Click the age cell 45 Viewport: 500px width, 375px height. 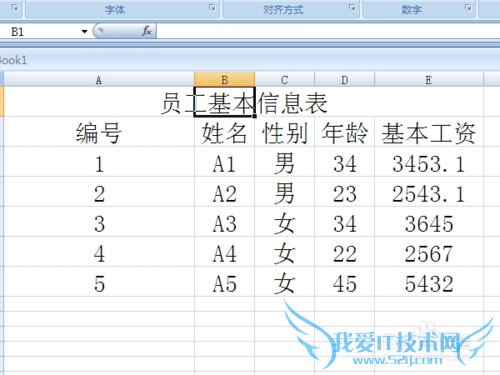345,282
